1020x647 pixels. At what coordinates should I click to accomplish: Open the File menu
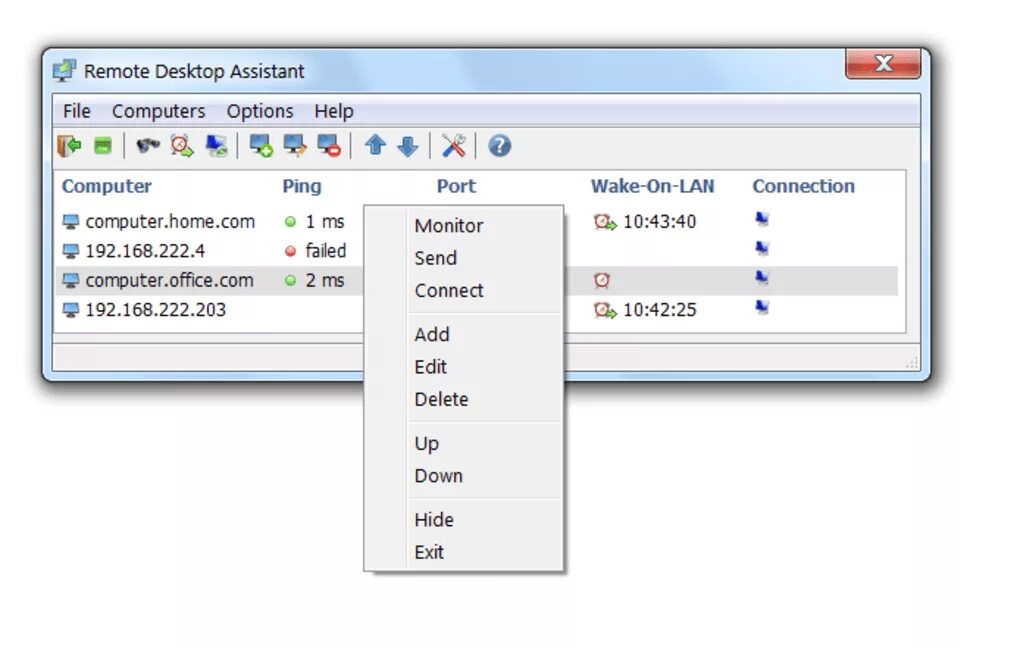pyautogui.click(x=77, y=111)
